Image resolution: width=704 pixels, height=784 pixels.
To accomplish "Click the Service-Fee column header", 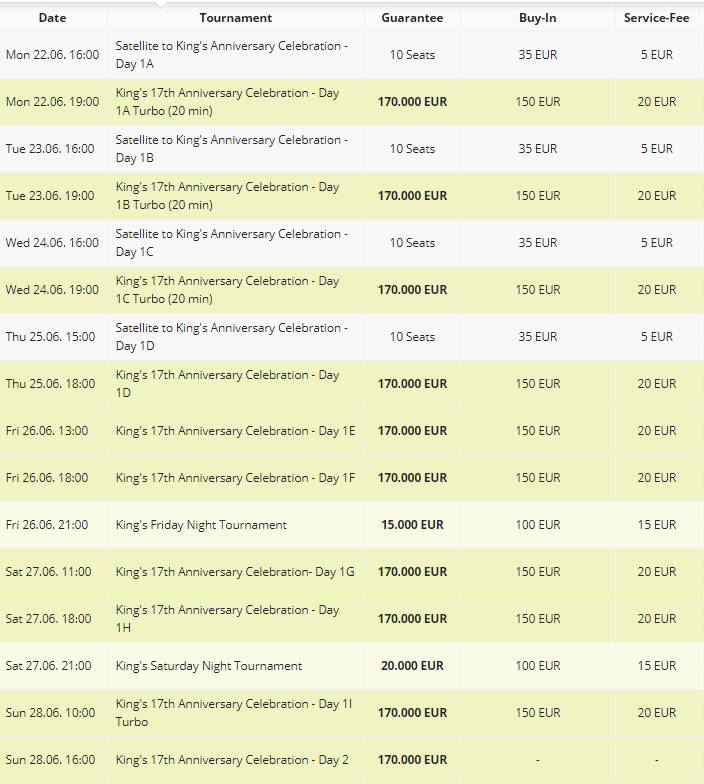I will (656, 18).
